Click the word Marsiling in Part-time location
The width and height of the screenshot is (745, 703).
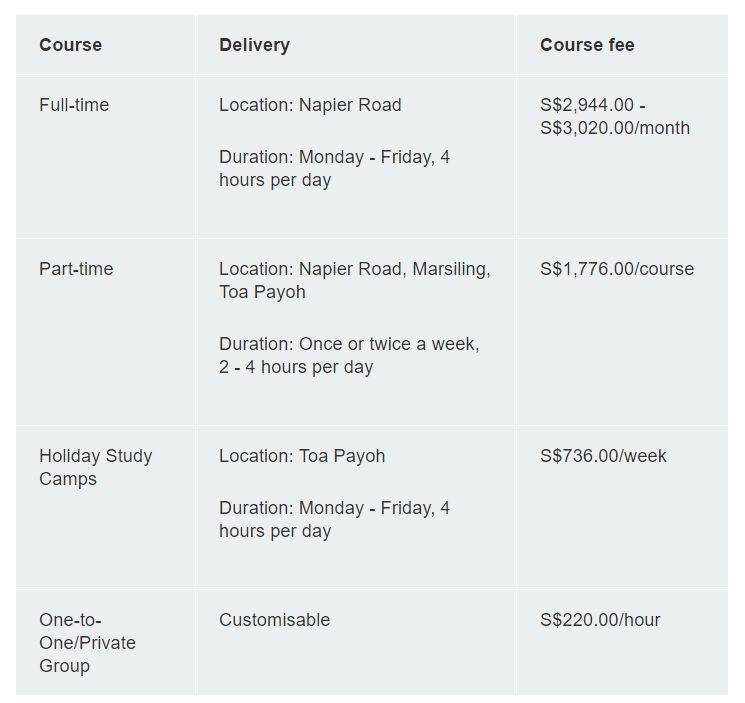[x=454, y=269]
